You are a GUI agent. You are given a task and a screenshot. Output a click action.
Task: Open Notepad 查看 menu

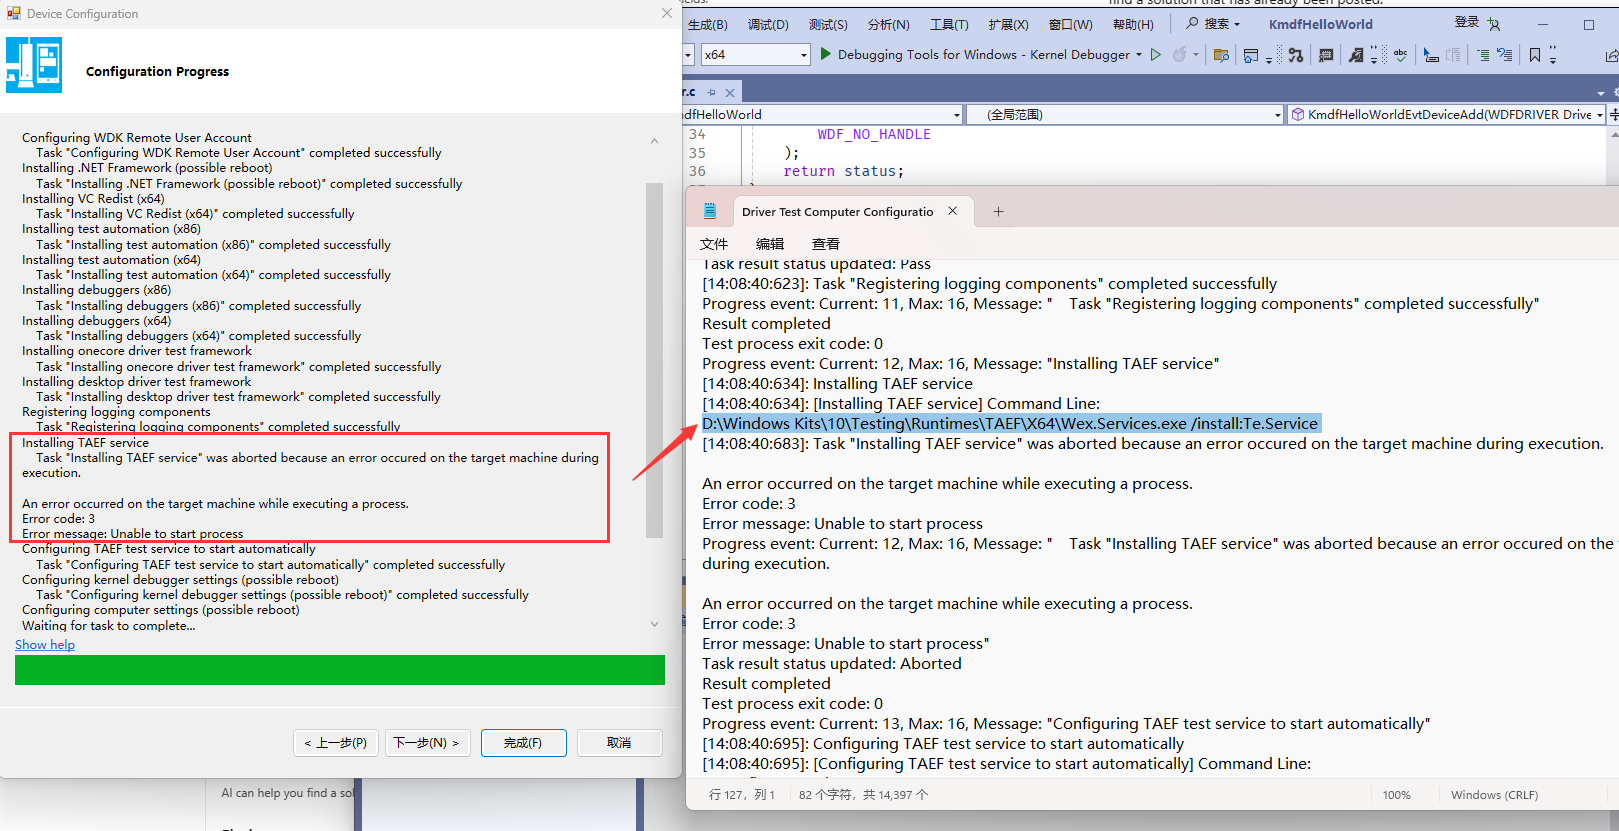[826, 244]
